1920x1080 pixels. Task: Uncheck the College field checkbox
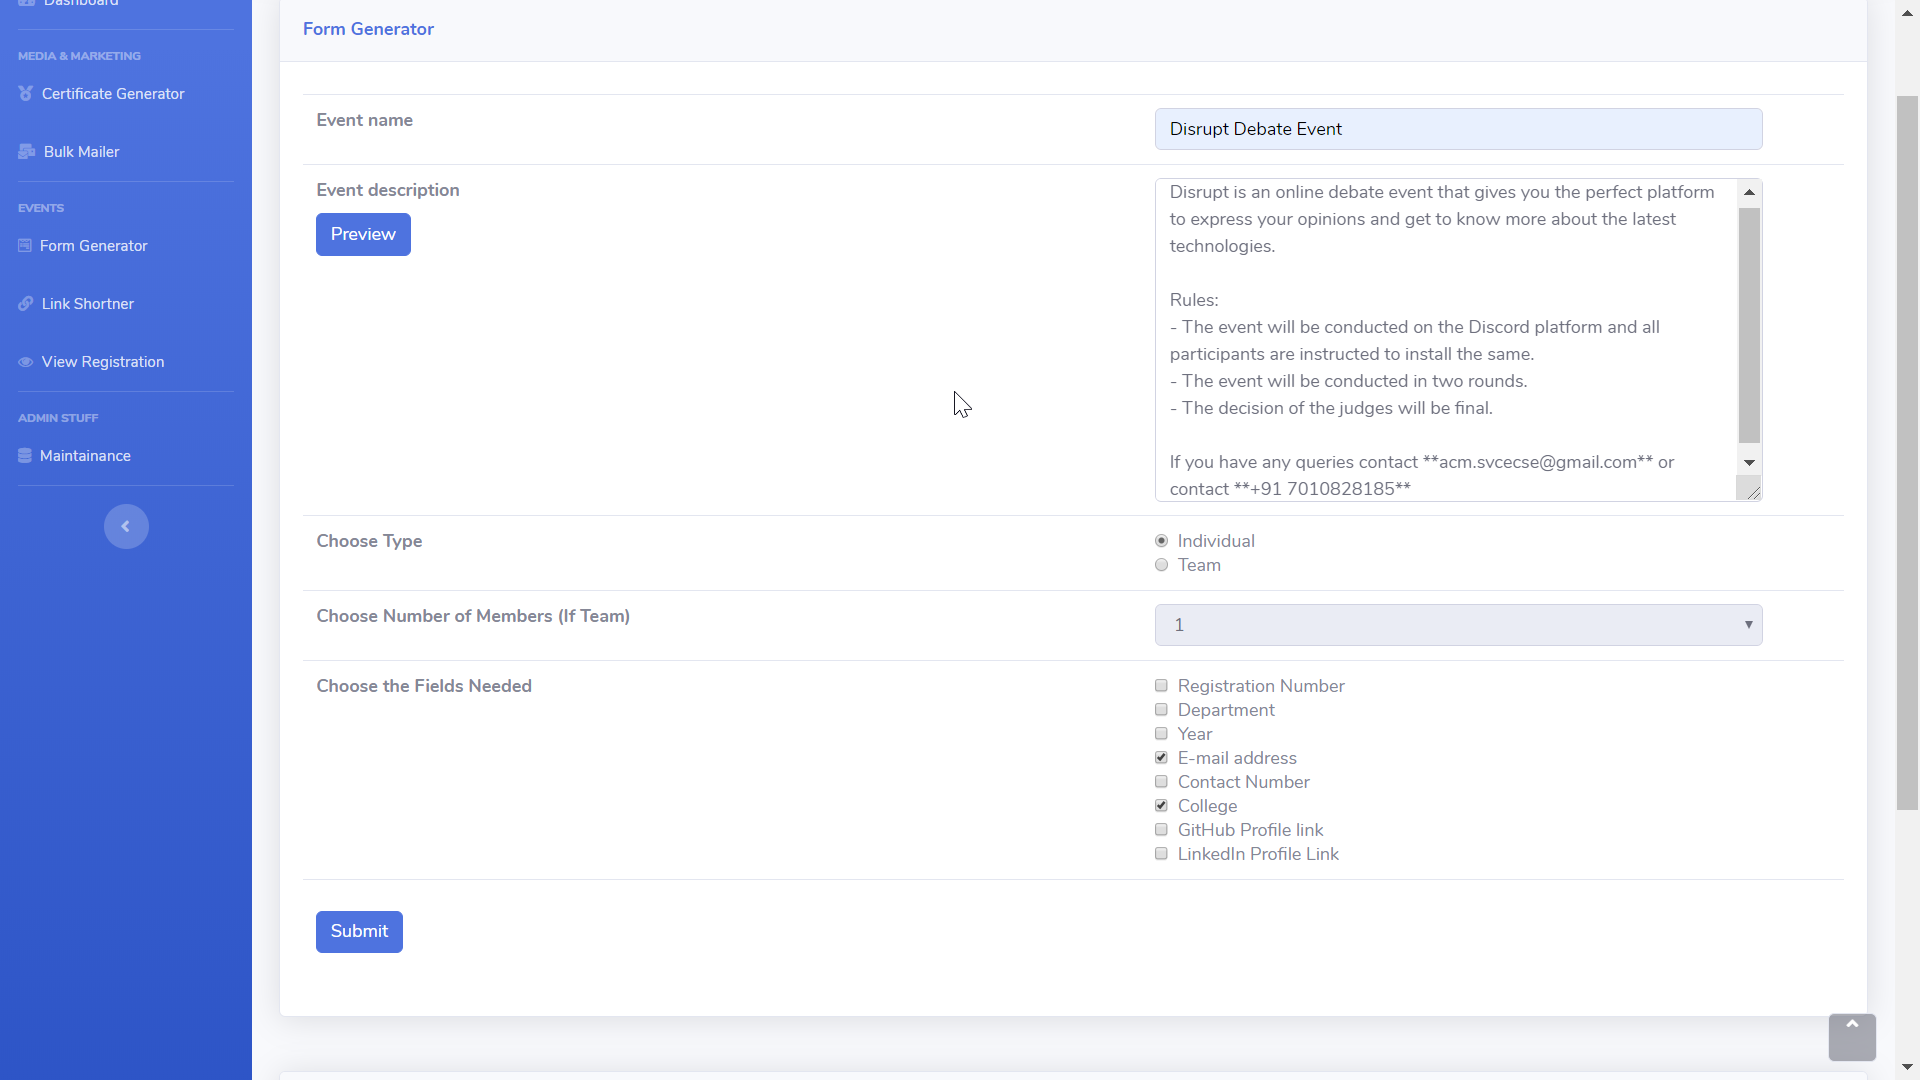click(1161, 806)
